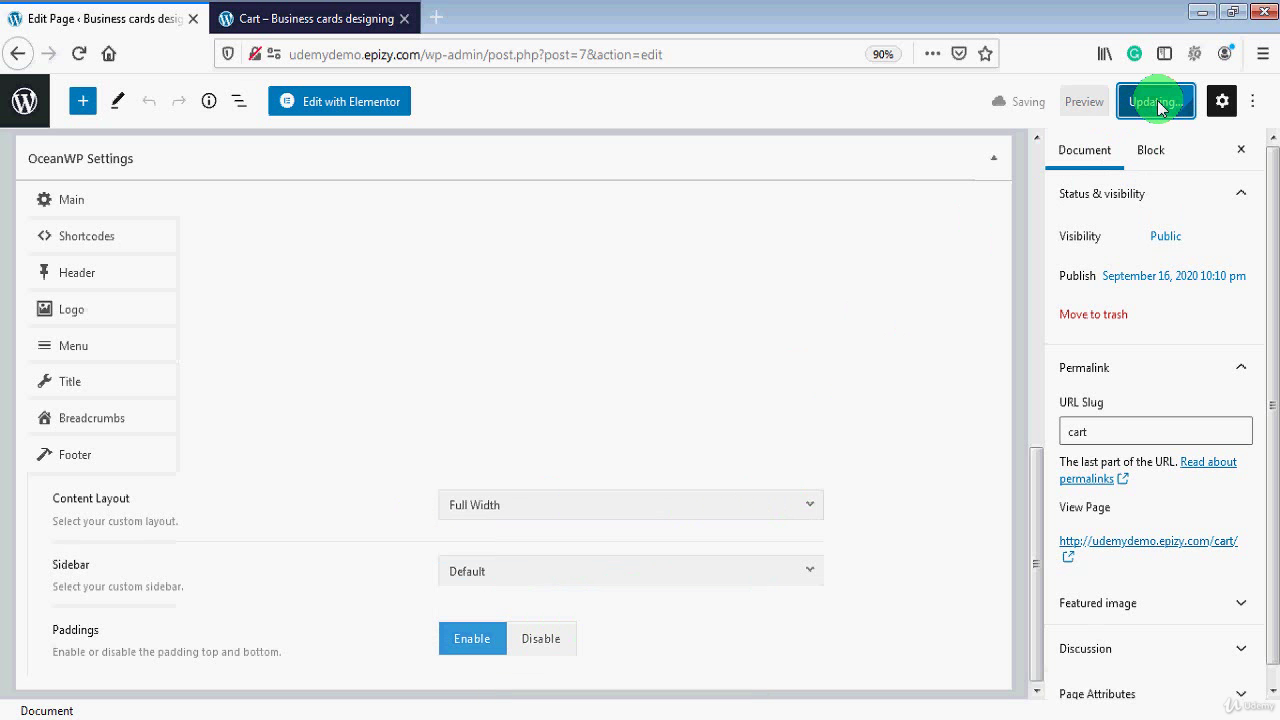Click the tracking protection shield icon
1280x720 pixels.
[x=228, y=54]
